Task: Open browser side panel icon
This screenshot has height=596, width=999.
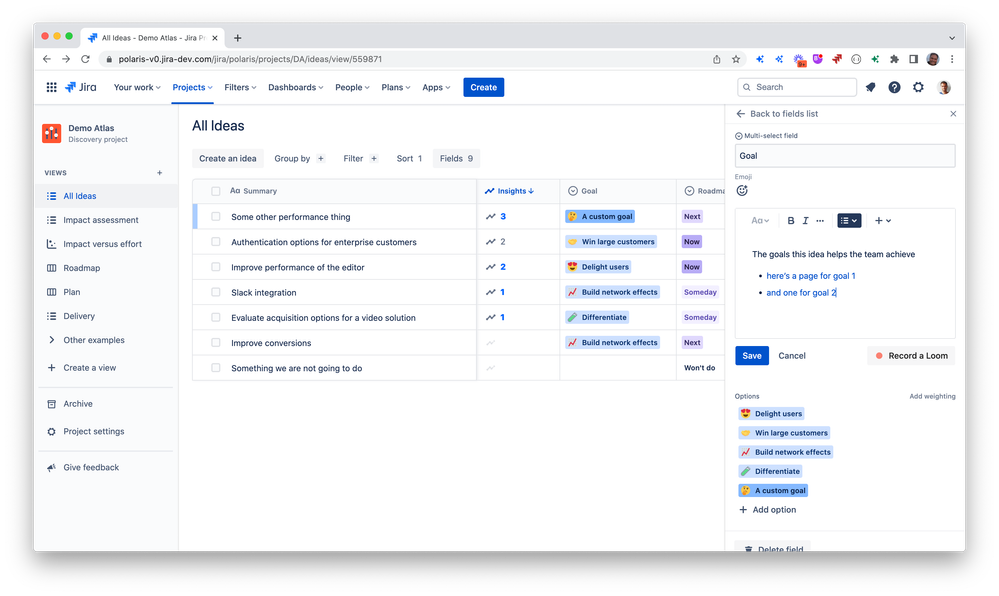Action: click(x=914, y=59)
